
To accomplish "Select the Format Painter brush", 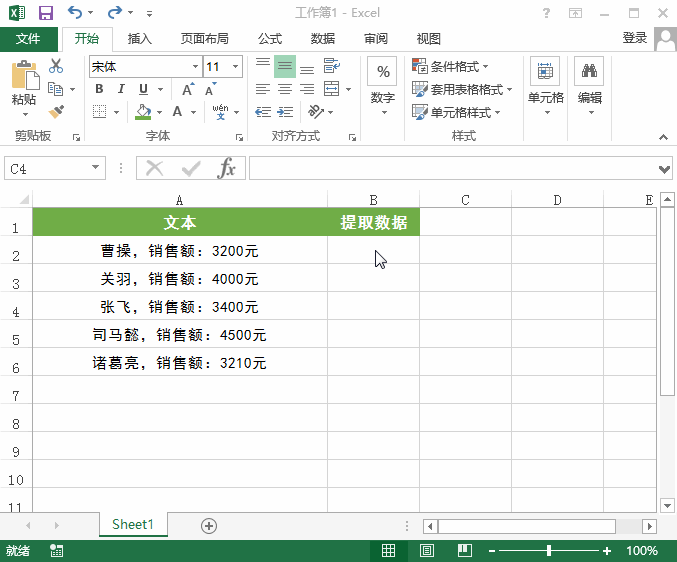I will 56,112.
